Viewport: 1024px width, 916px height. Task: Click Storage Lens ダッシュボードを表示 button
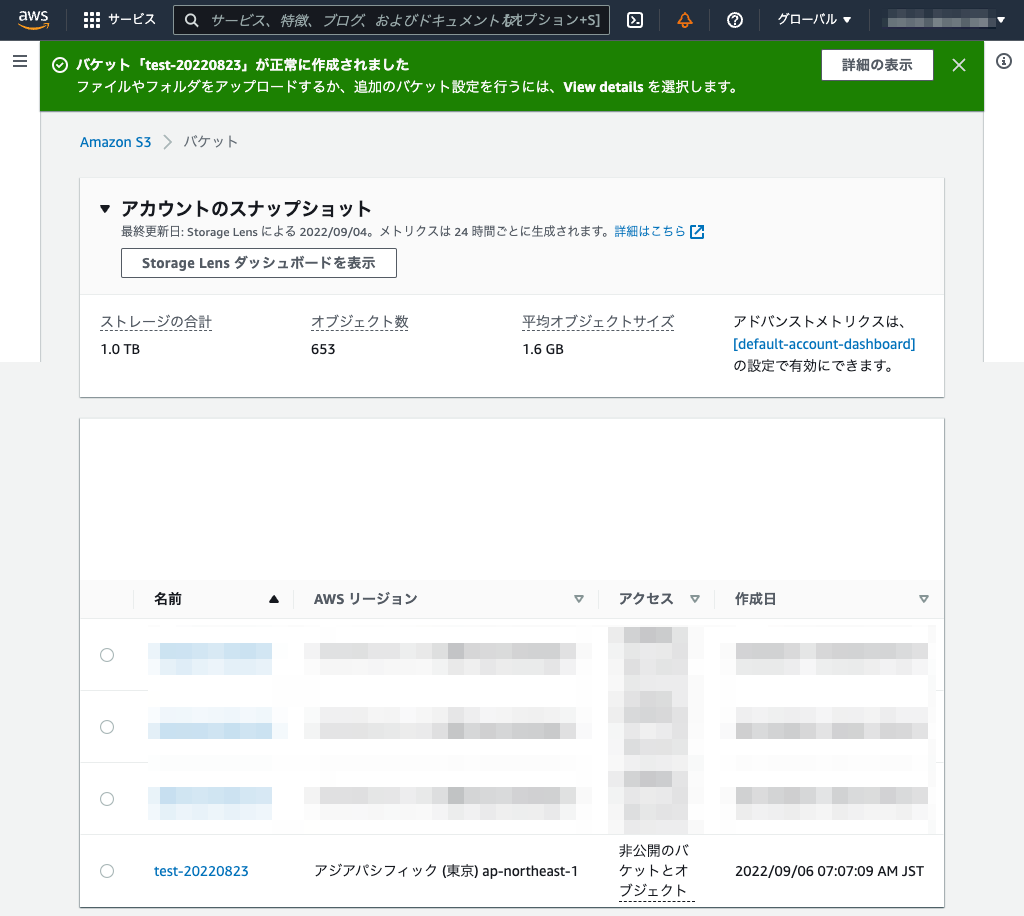pos(259,263)
